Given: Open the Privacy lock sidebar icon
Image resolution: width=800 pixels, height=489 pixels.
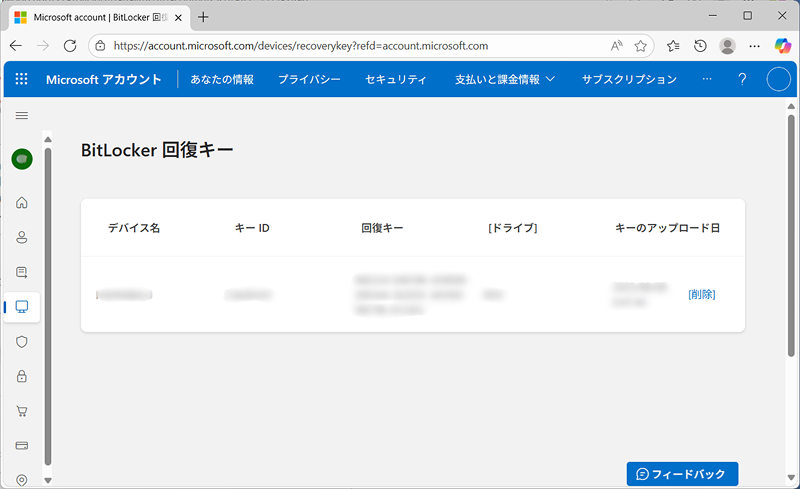Looking at the screenshot, I should point(22,377).
